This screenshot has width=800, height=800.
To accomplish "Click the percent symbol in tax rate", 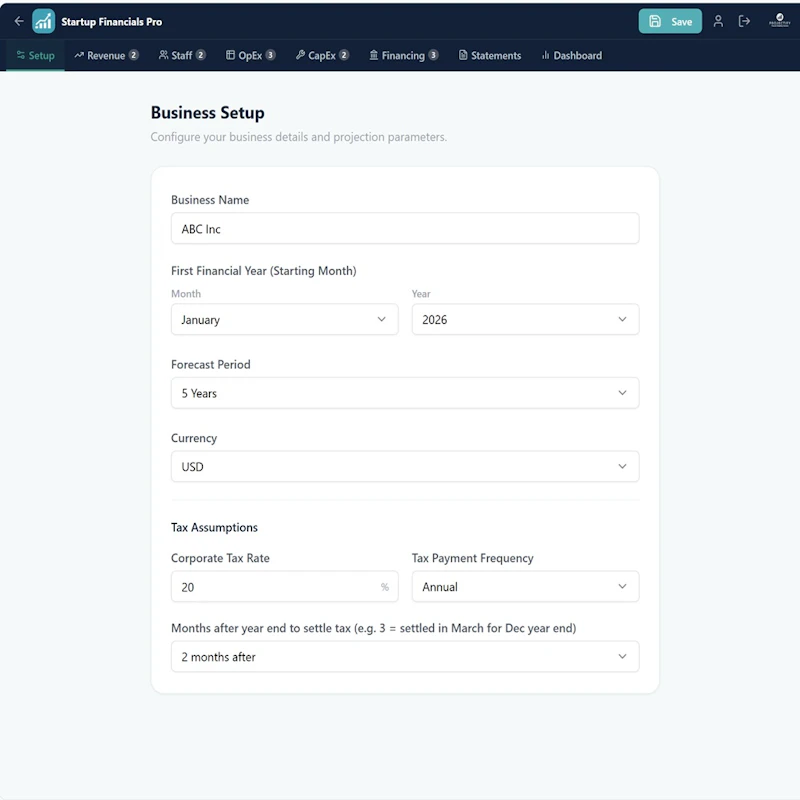I will click(385, 587).
